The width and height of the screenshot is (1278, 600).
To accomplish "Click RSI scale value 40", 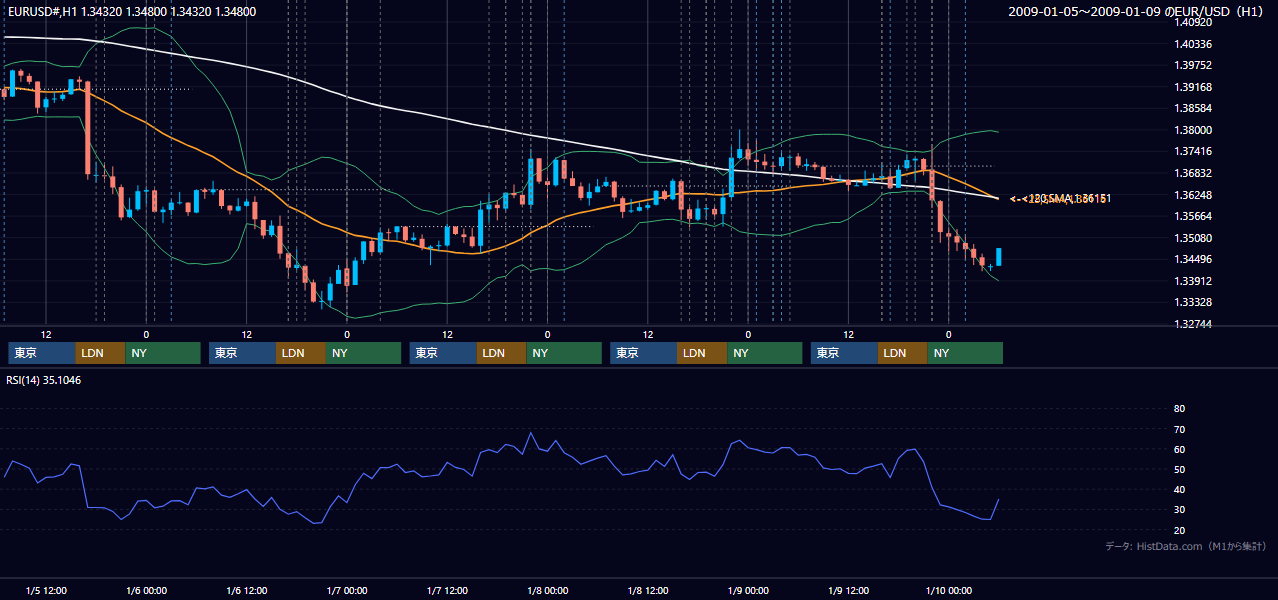I will pos(1179,490).
